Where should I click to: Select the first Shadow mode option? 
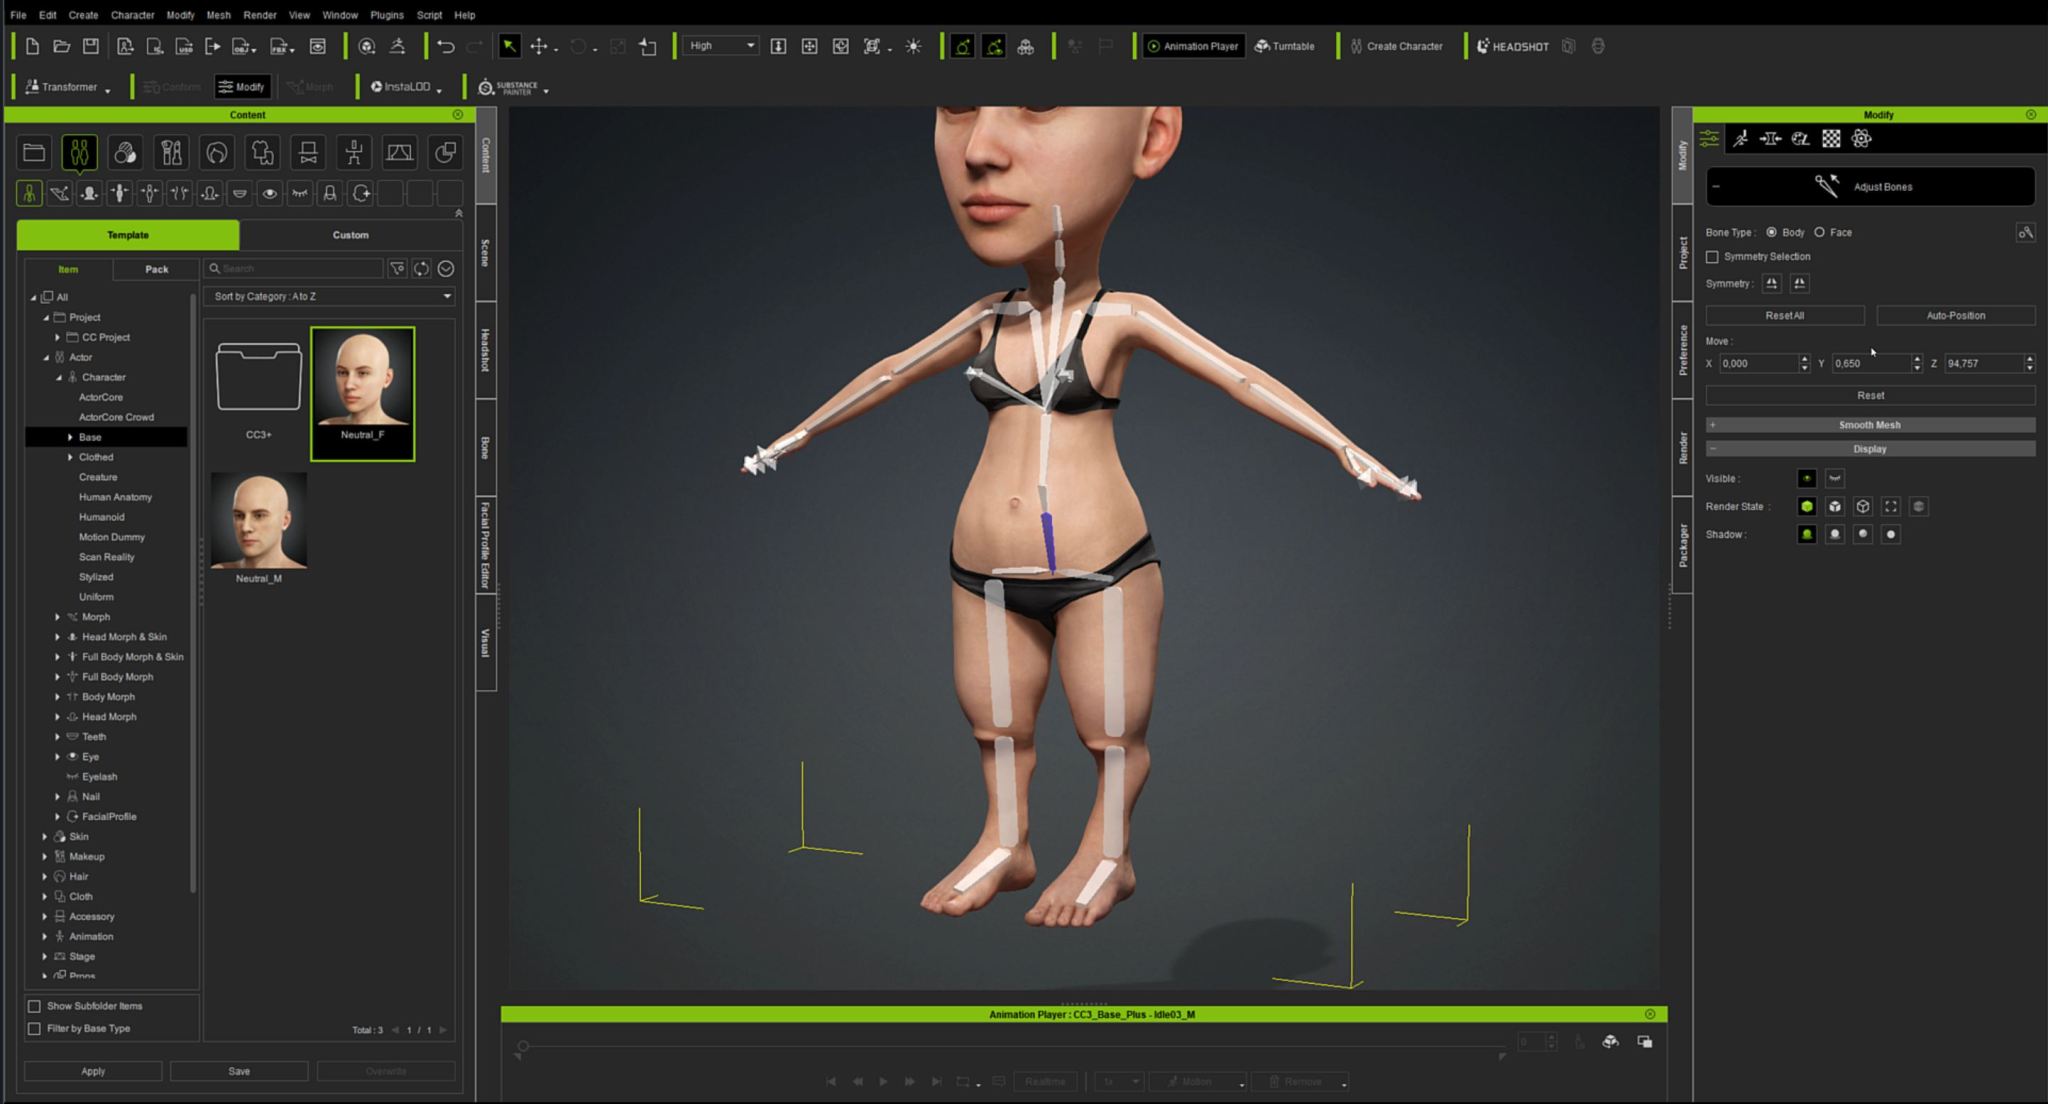point(1806,535)
